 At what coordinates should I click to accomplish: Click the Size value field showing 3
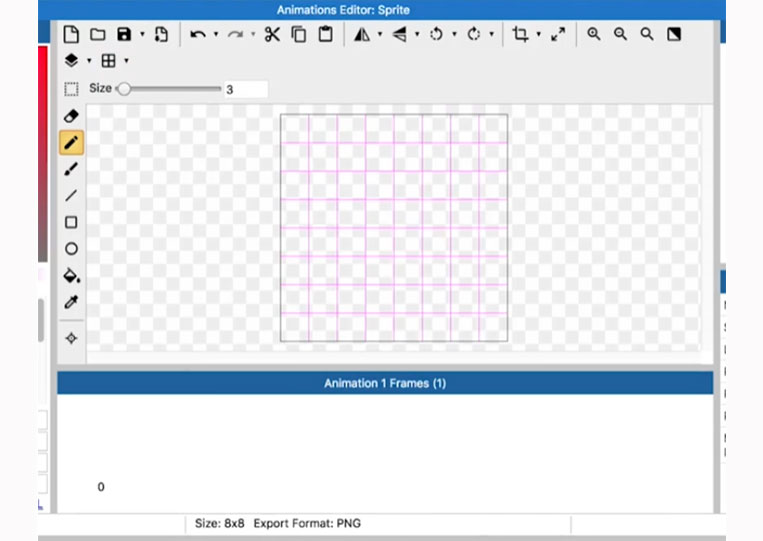coord(246,90)
